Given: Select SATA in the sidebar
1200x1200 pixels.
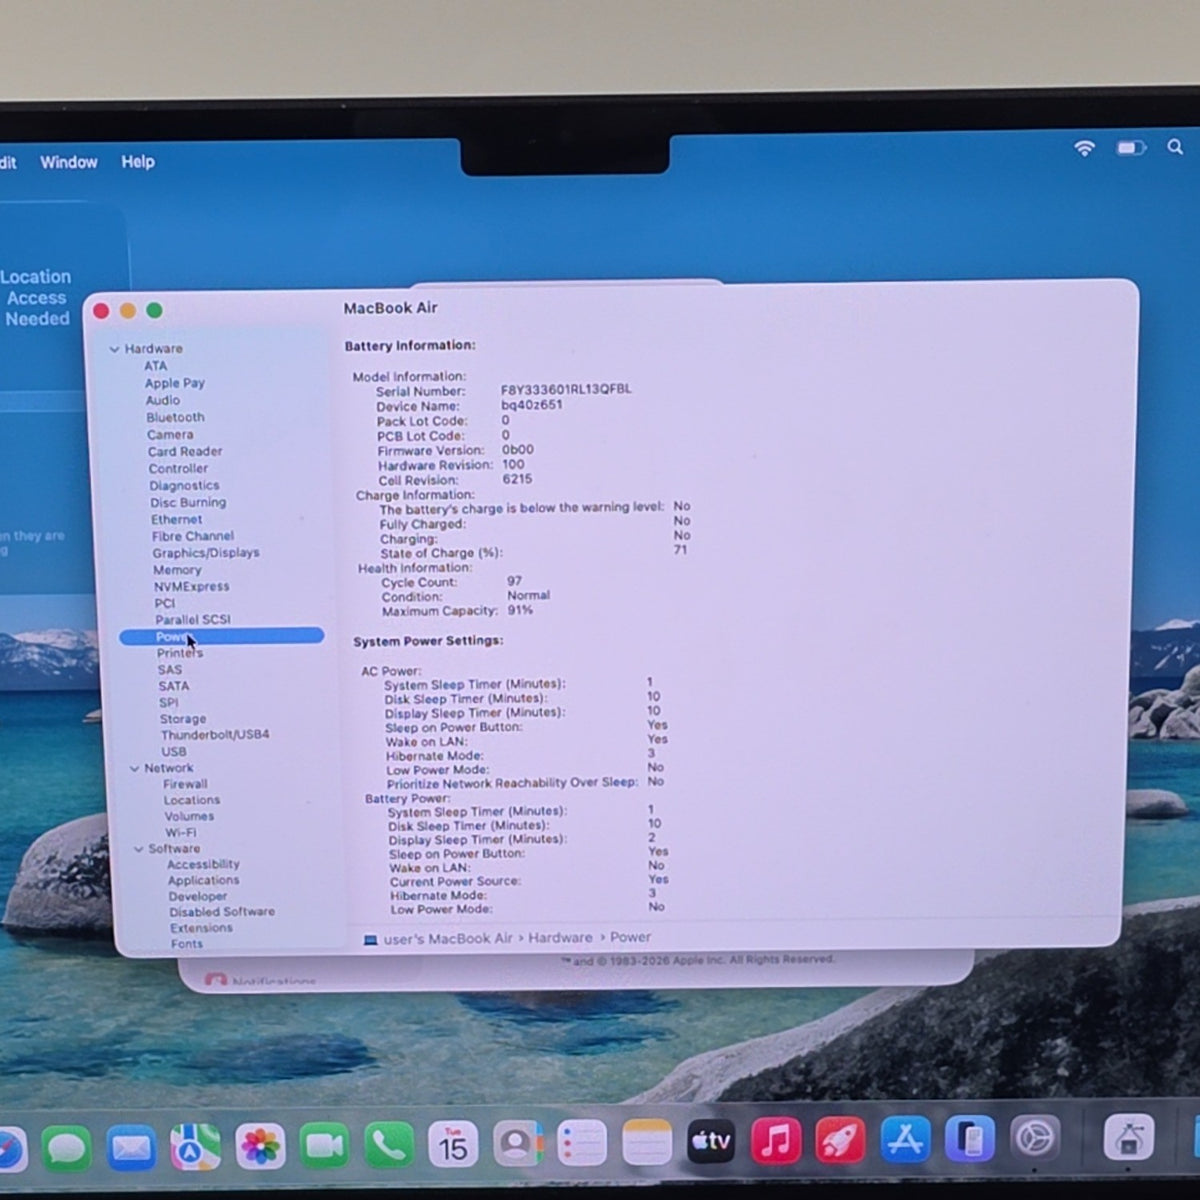Looking at the screenshot, I should [x=173, y=686].
